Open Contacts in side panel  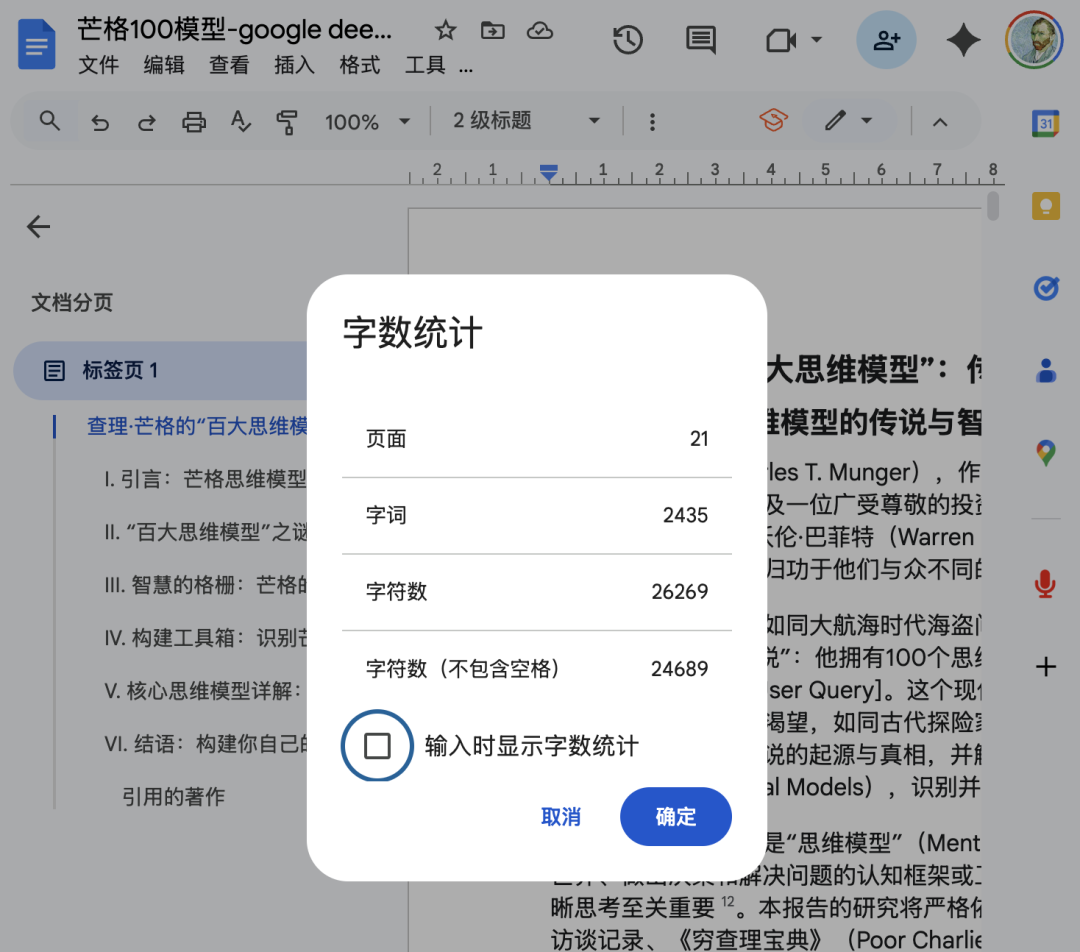click(1046, 371)
